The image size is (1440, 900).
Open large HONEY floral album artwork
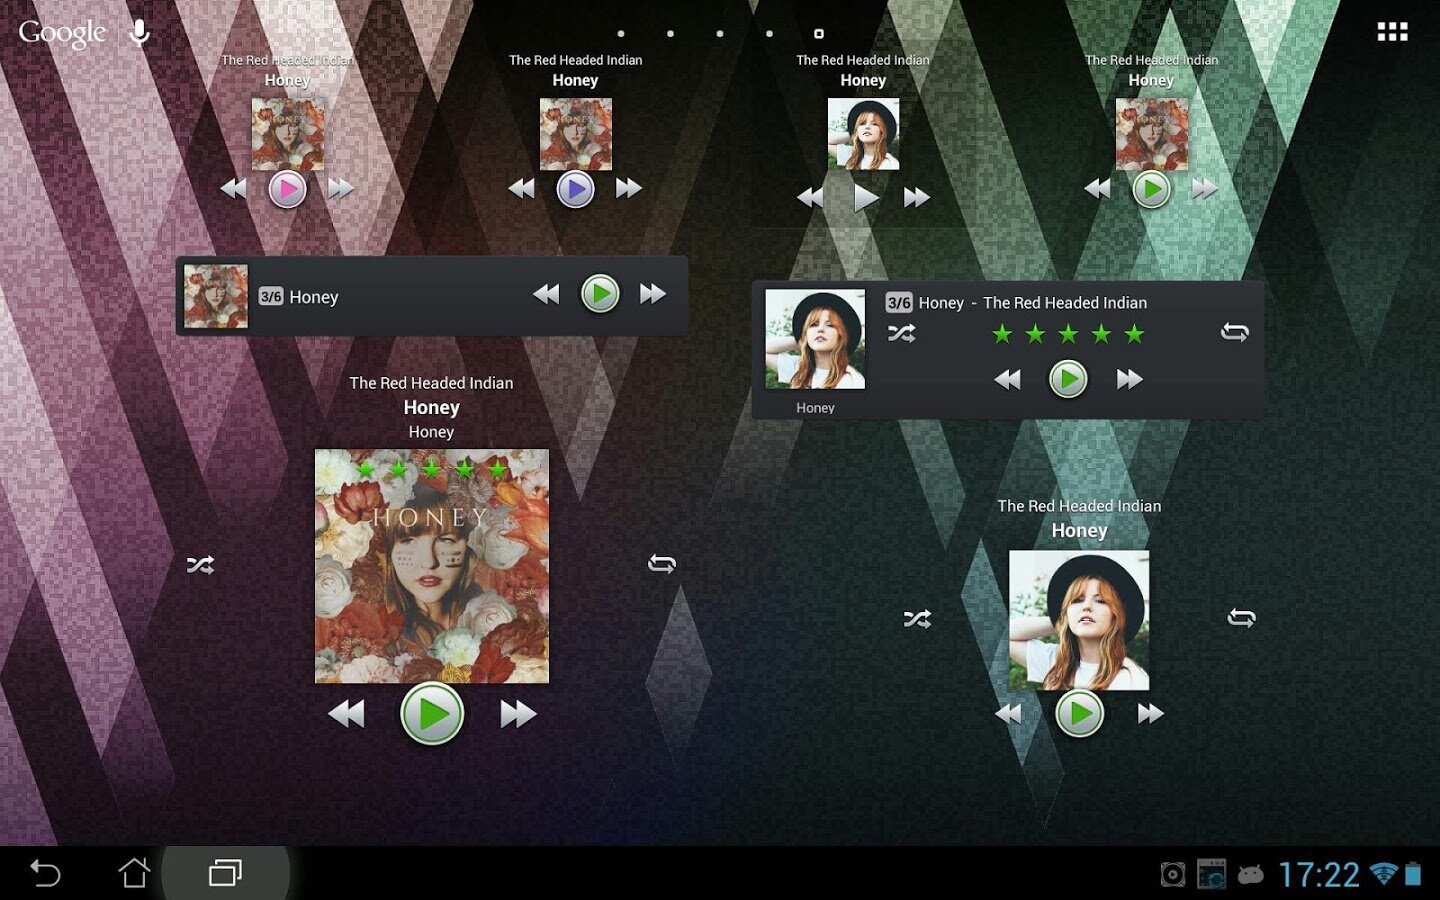click(432, 566)
